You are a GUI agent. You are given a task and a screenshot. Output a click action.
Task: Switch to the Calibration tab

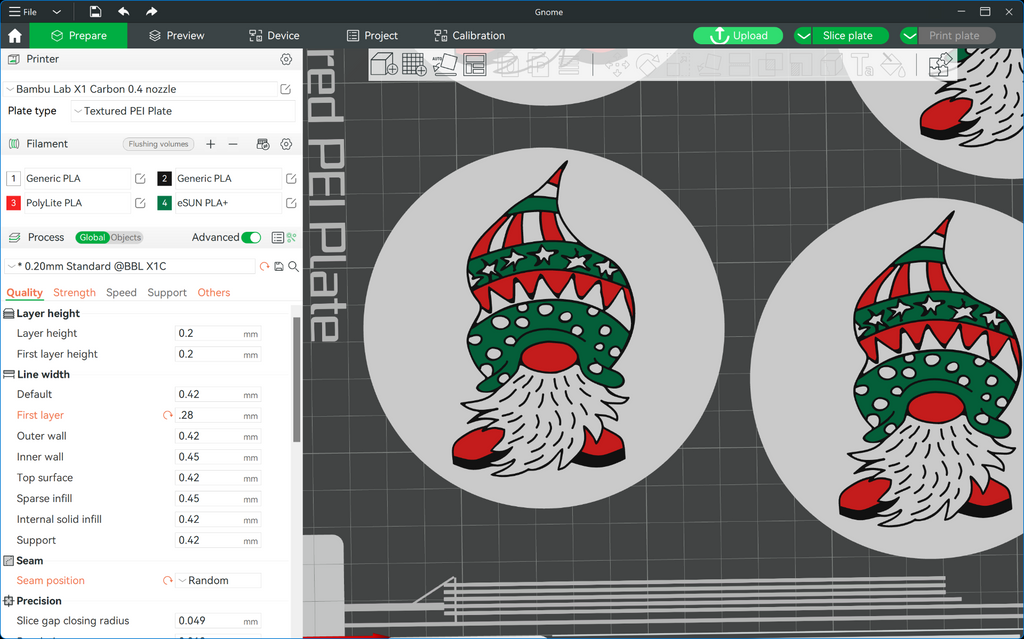point(470,35)
